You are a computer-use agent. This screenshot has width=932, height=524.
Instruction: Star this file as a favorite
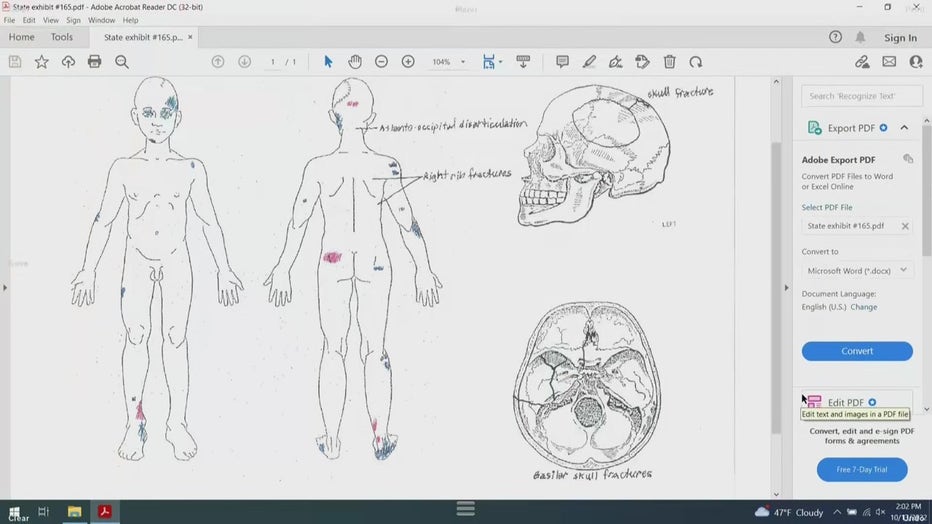tap(41, 62)
